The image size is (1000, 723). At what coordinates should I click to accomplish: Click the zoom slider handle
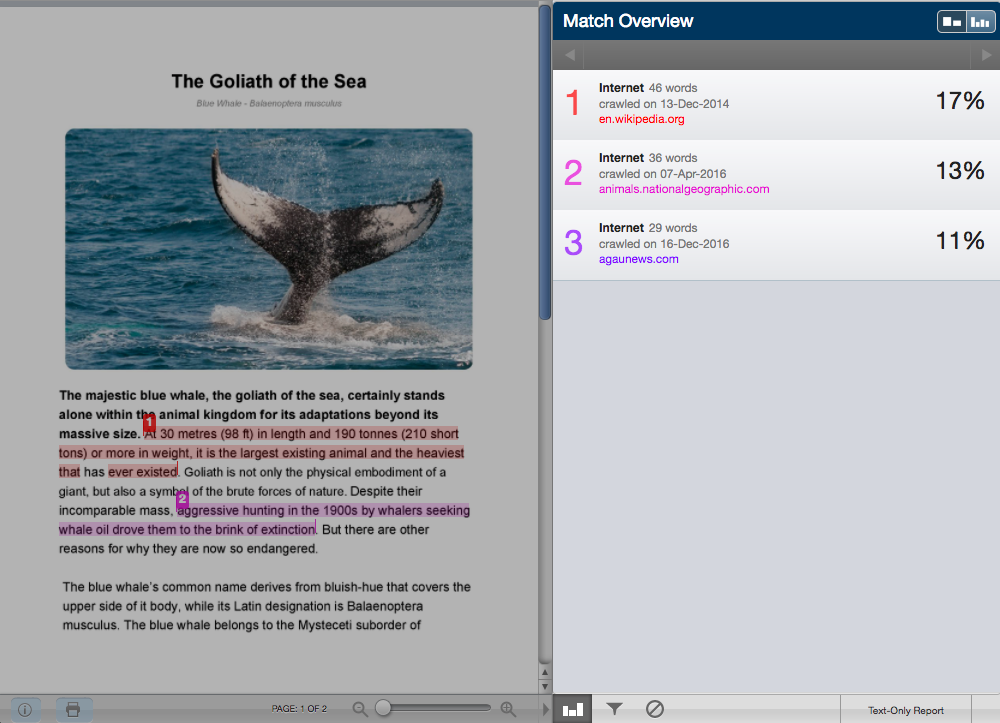383,708
